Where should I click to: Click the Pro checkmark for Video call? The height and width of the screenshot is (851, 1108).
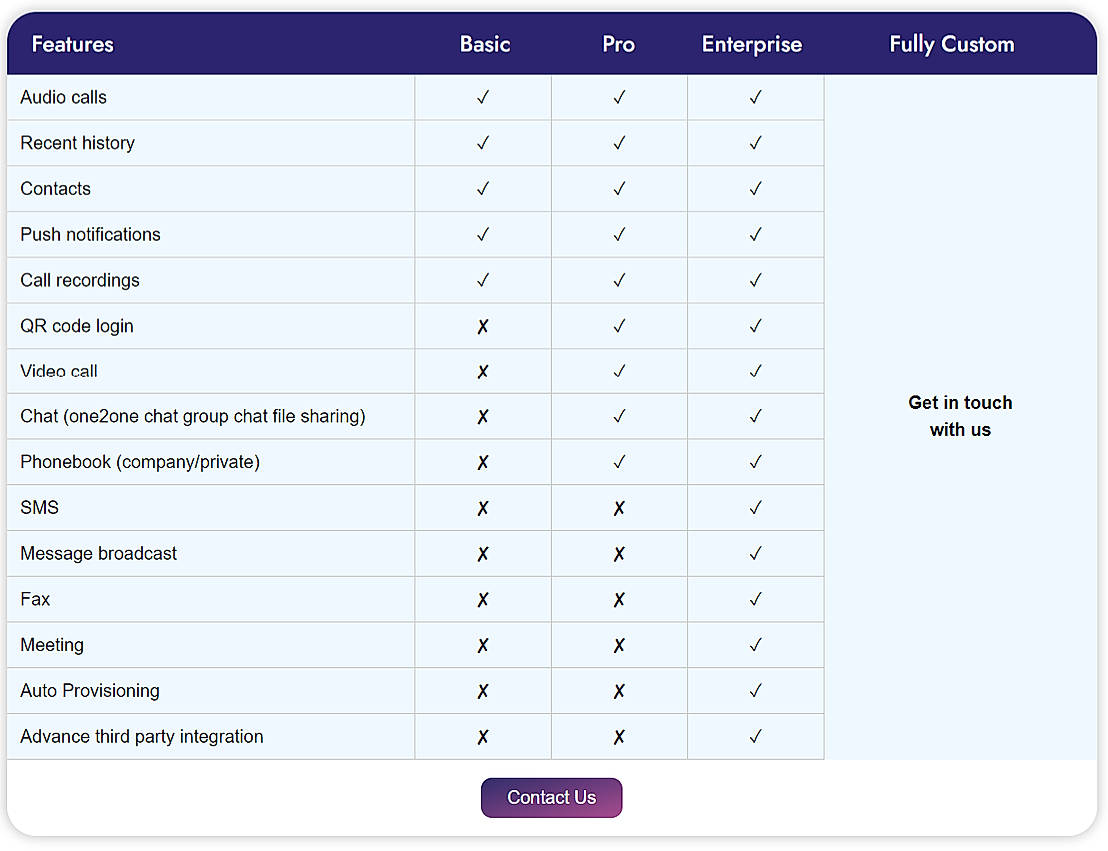pos(619,371)
